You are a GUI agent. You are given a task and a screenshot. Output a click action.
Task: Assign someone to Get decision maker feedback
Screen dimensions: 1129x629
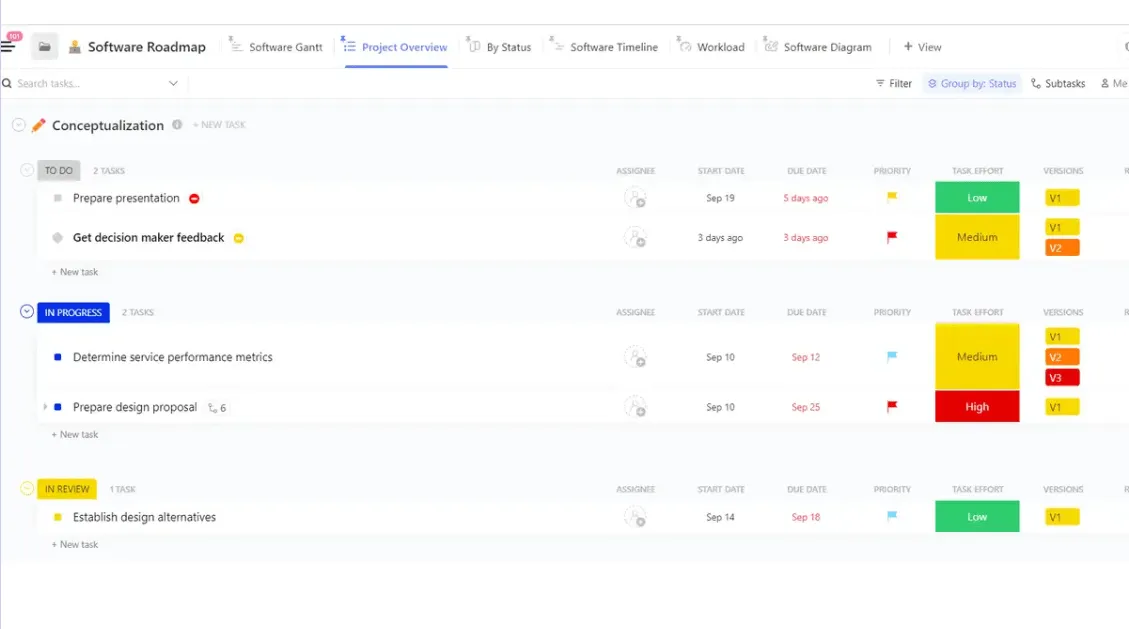635,237
